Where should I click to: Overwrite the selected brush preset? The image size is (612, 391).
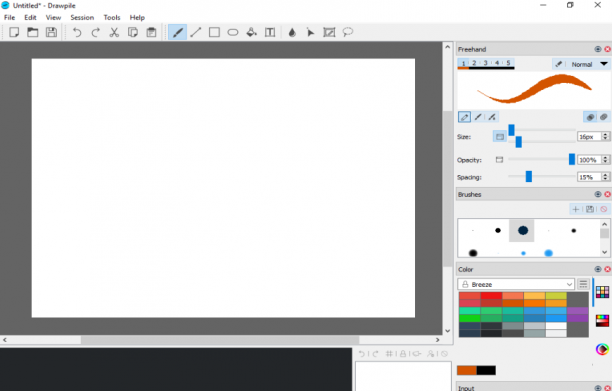point(590,209)
